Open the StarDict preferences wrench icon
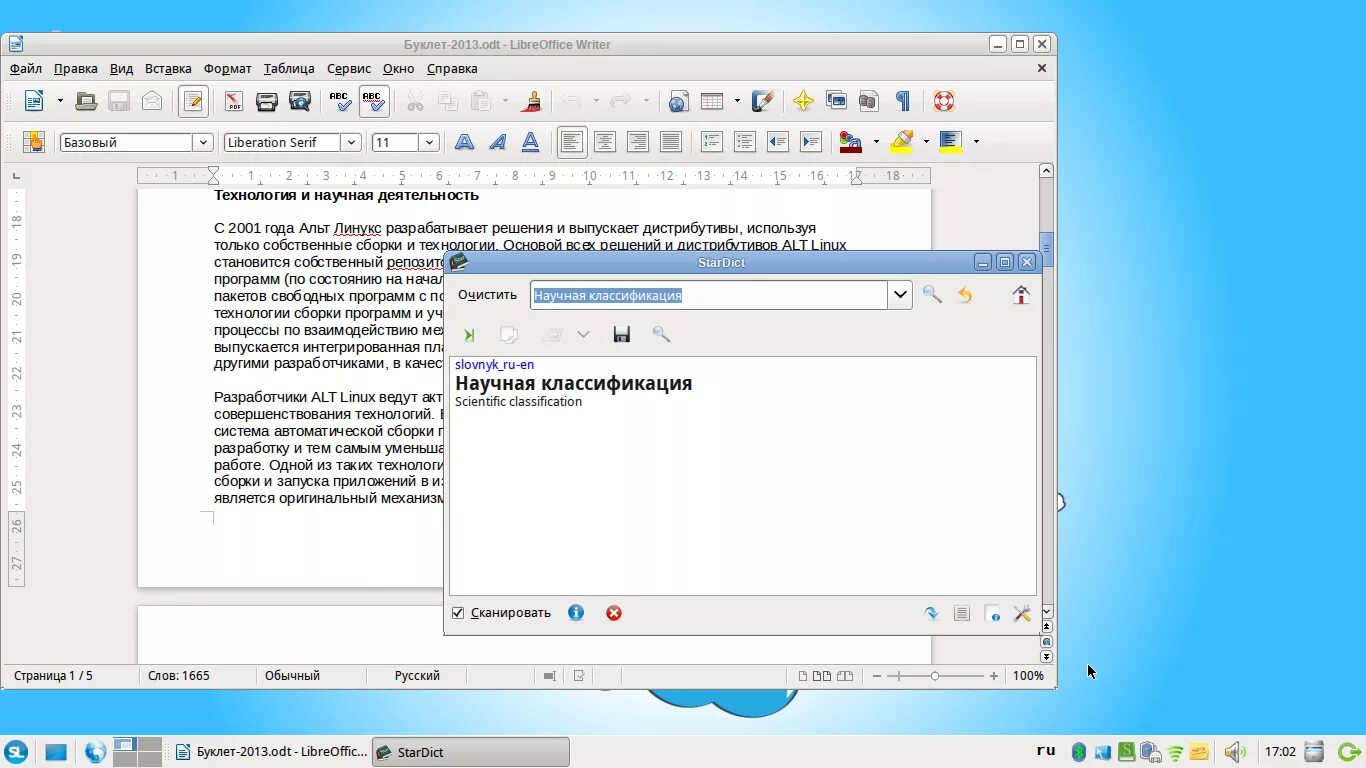The width and height of the screenshot is (1366, 768). point(1022,613)
